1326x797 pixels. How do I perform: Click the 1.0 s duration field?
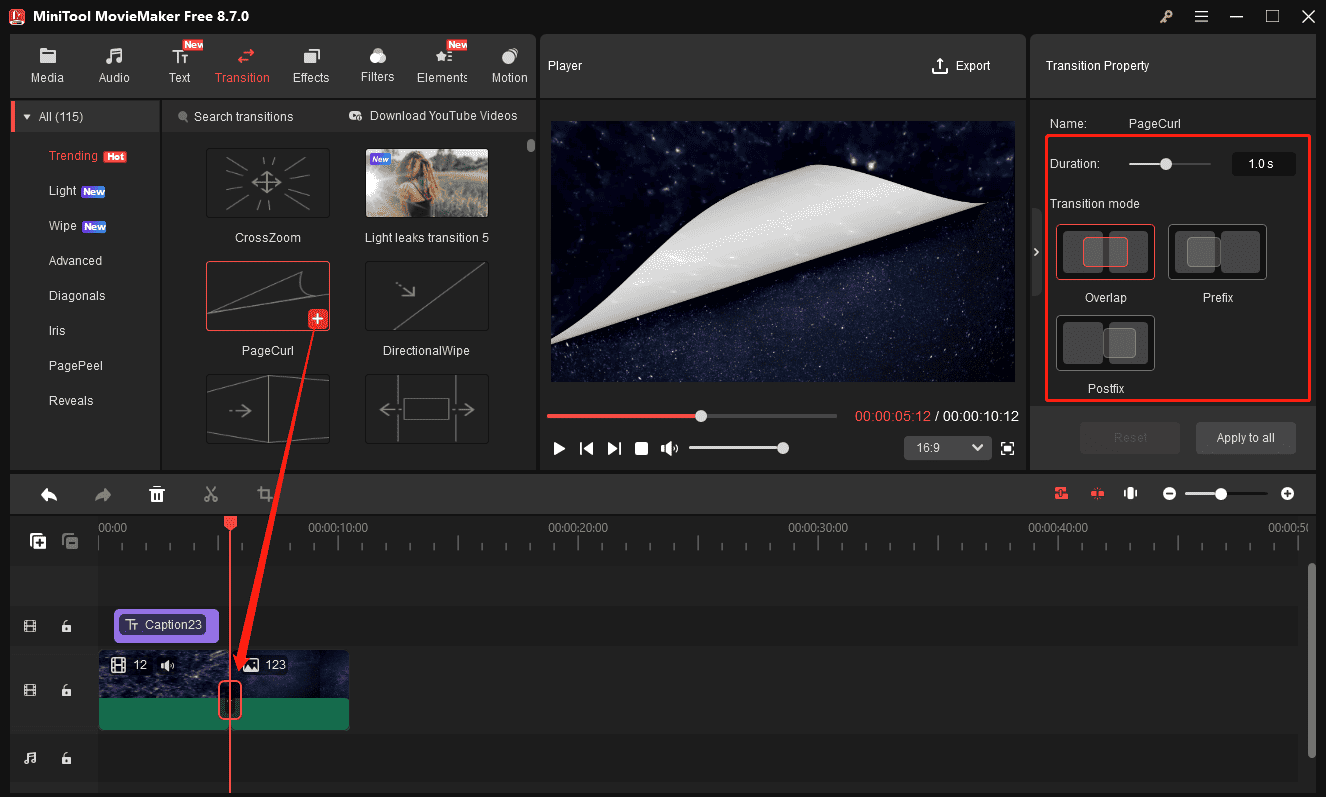(x=1263, y=164)
